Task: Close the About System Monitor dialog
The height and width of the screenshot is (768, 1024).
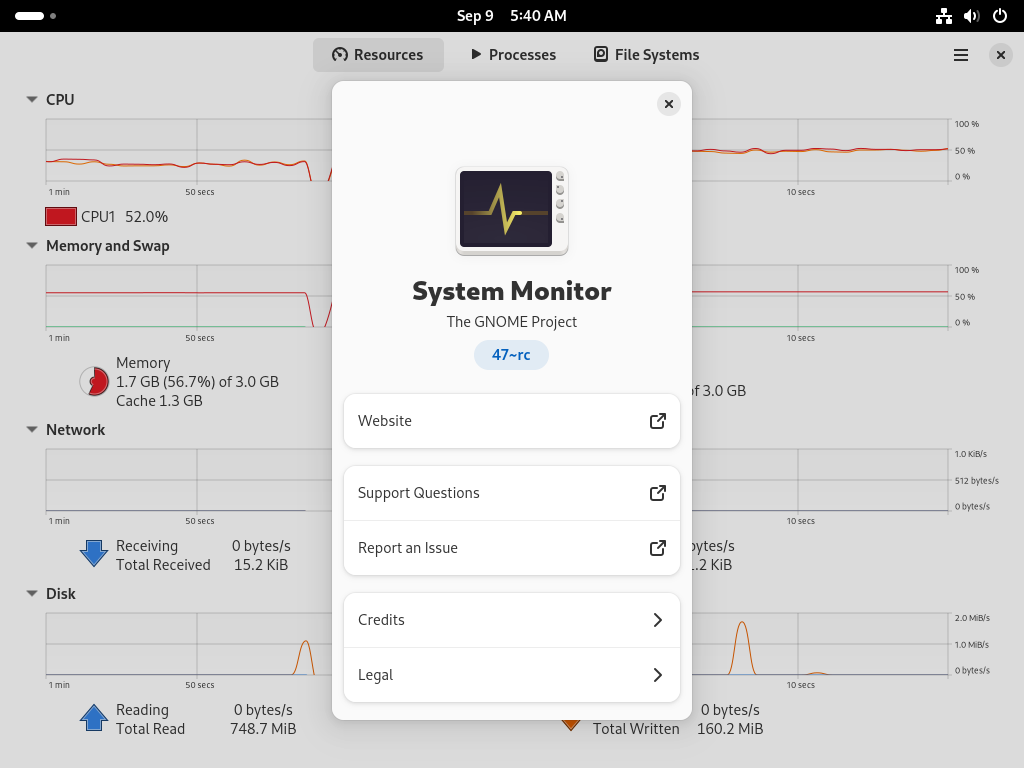Action: (669, 104)
